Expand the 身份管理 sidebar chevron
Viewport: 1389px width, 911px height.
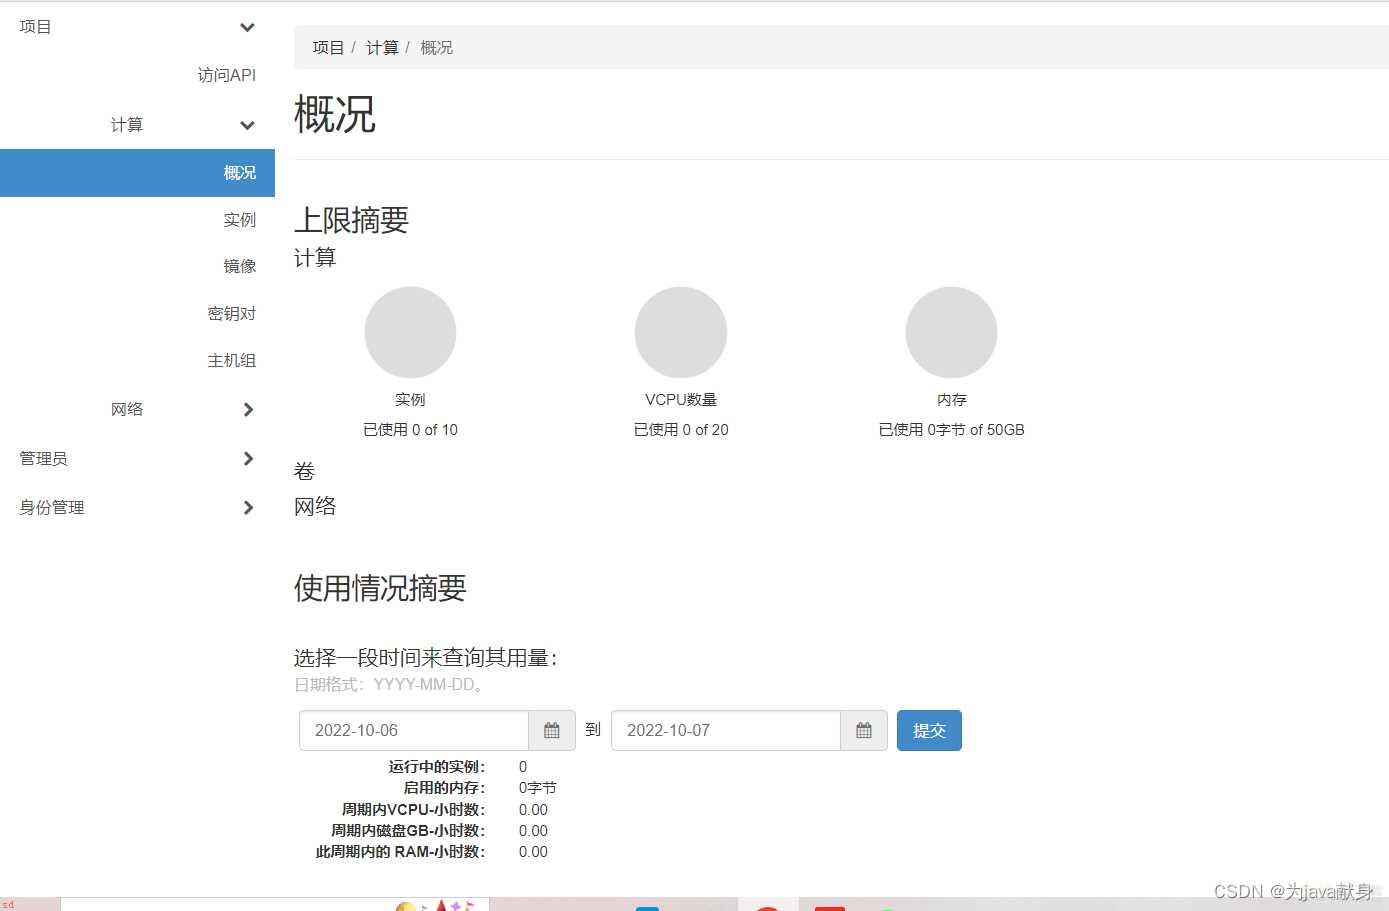point(248,507)
